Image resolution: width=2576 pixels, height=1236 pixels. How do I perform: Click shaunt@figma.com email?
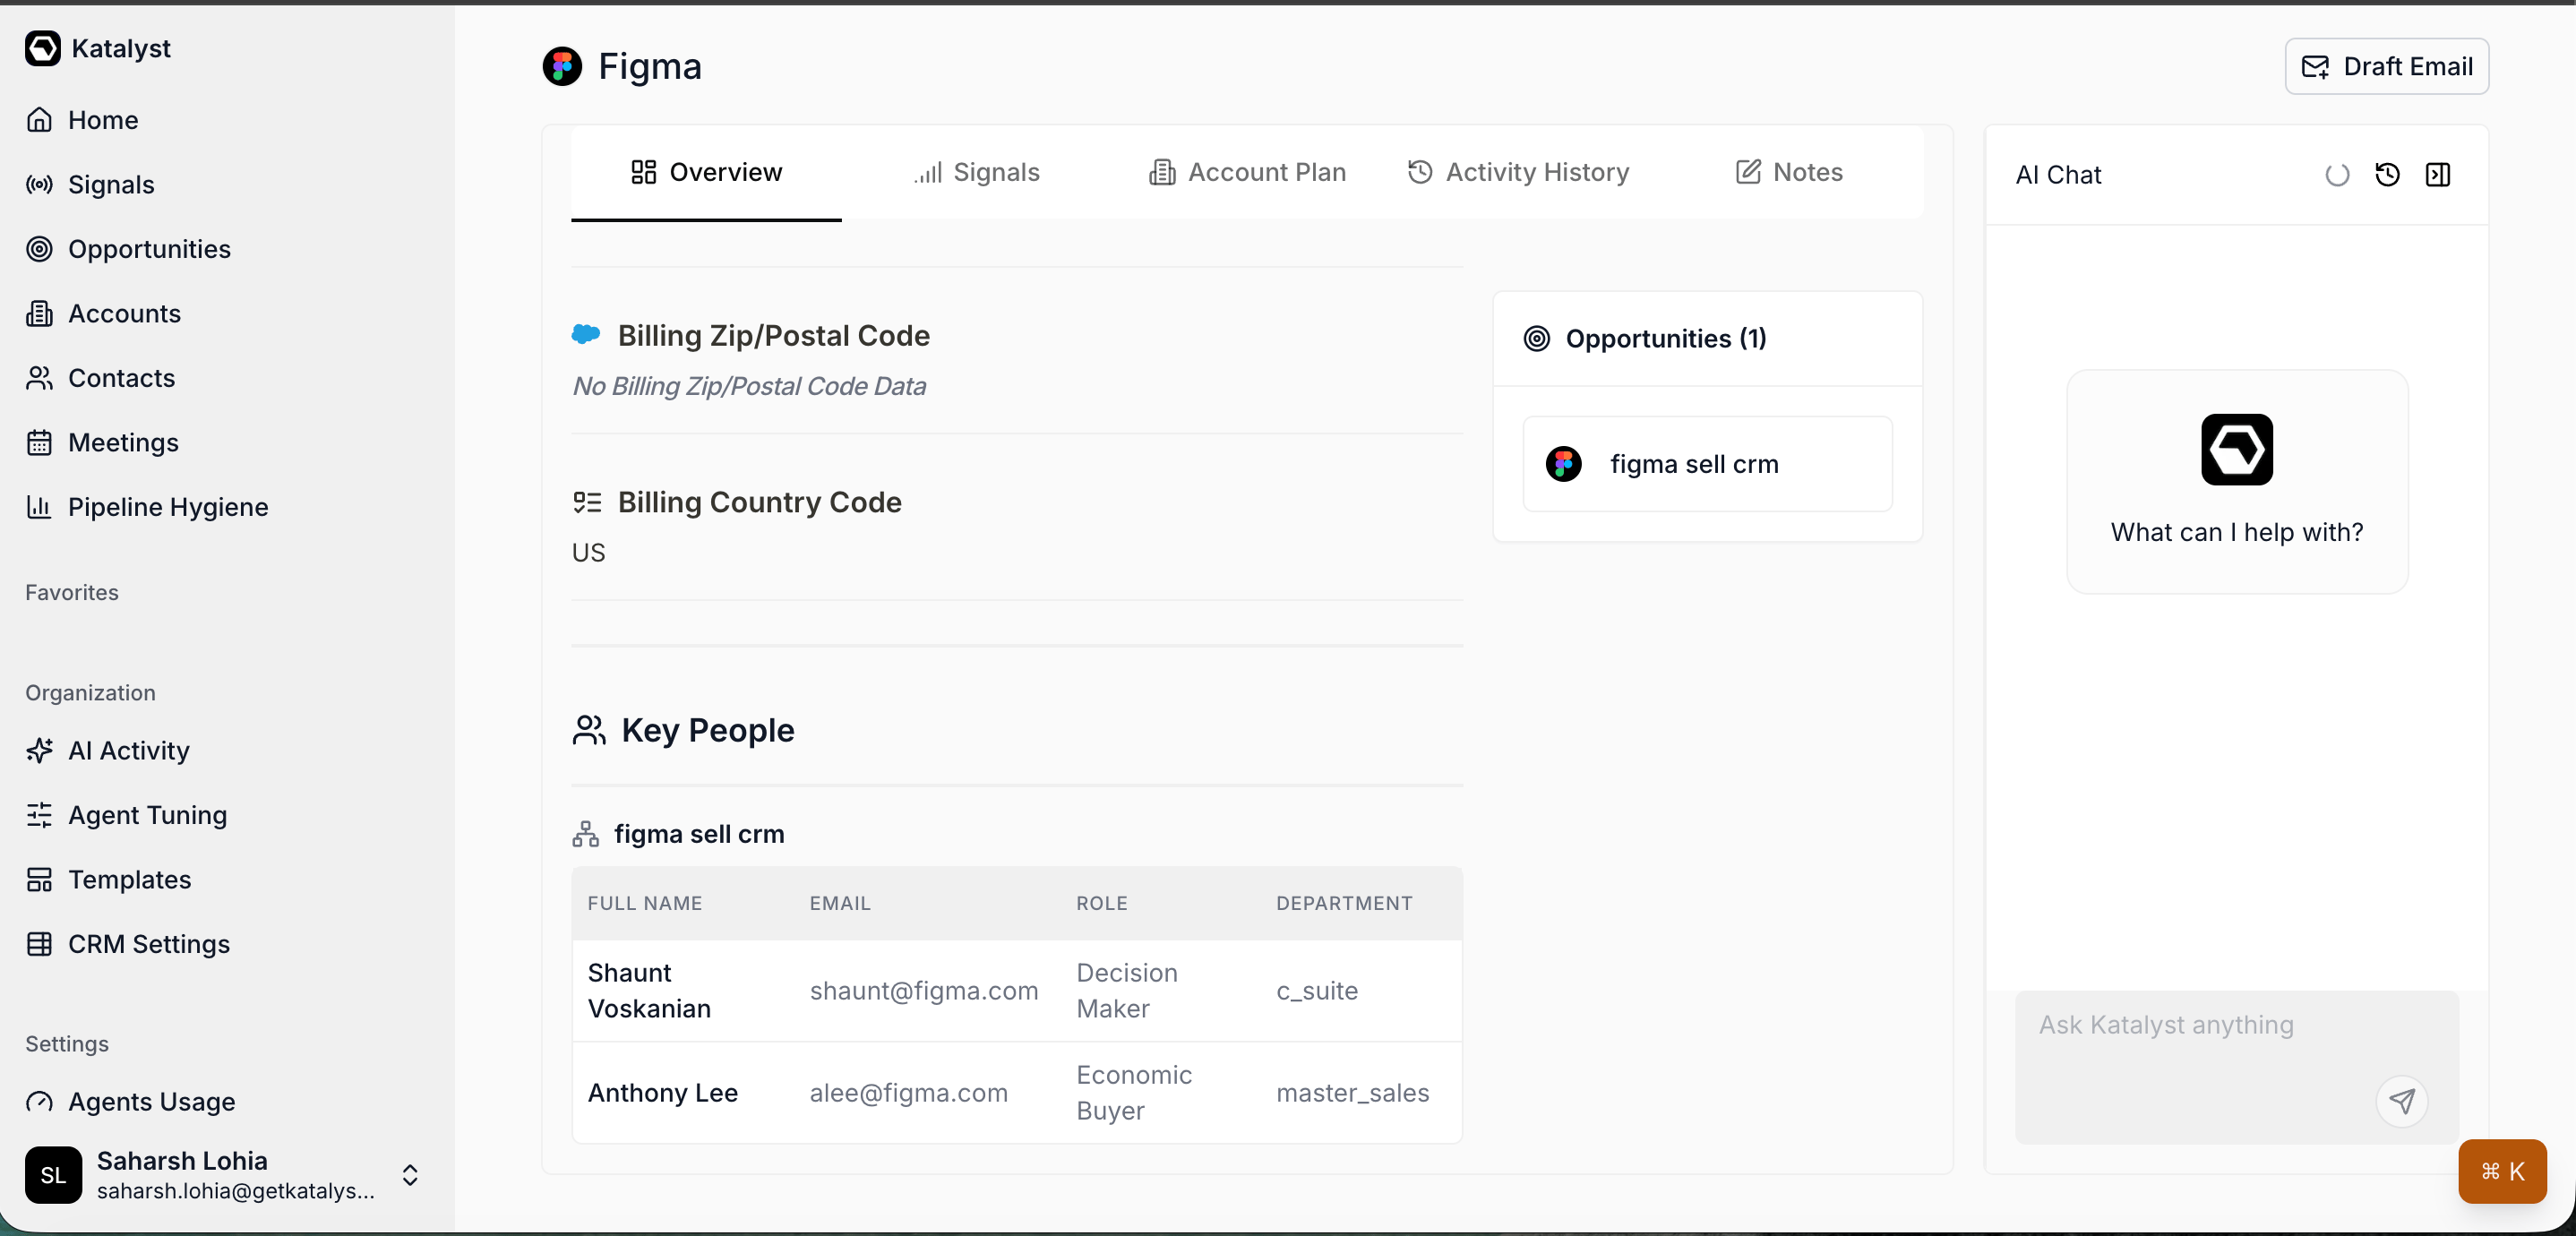[x=924, y=991]
